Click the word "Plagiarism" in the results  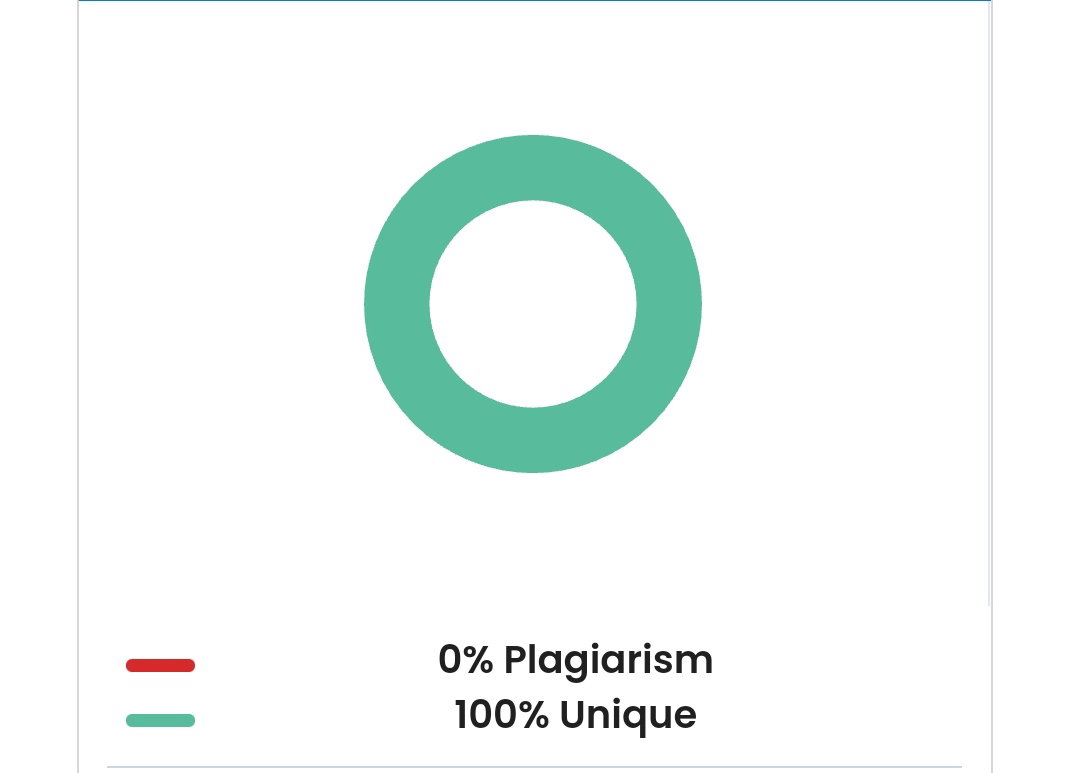click(608, 661)
